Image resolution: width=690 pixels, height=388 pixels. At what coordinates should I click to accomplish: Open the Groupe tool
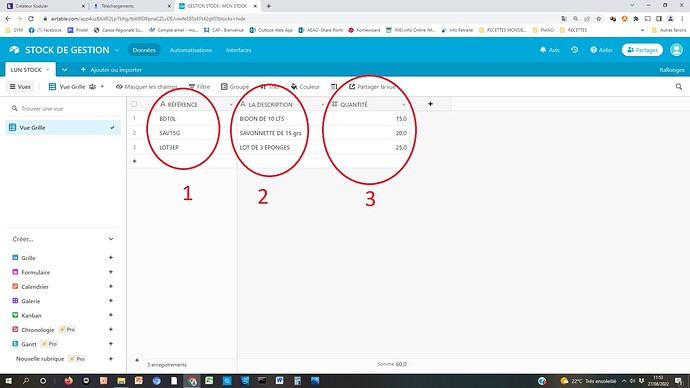235,87
